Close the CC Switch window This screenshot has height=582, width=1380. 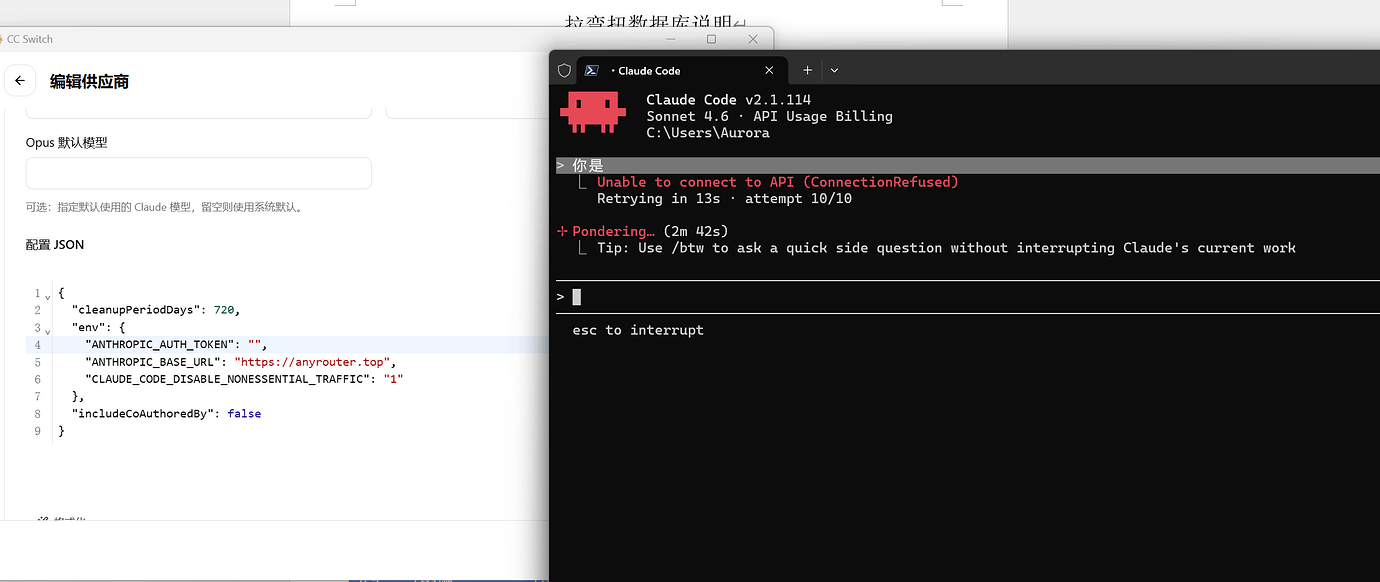[x=753, y=39]
